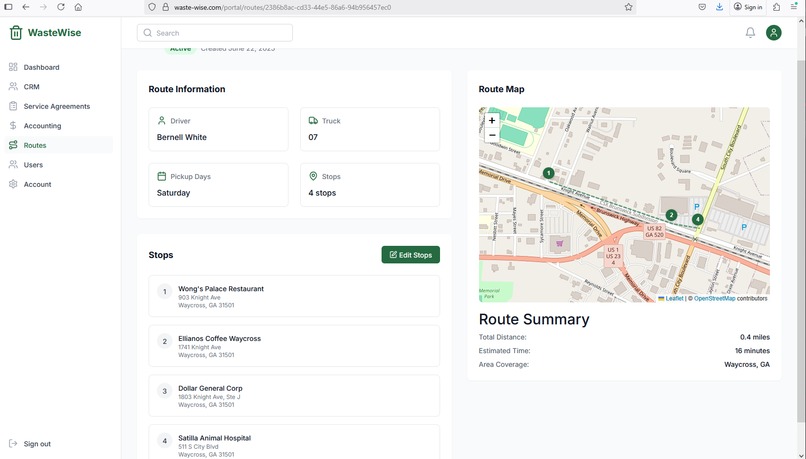This screenshot has height=459, width=806.
Task: Zoom in on the route map
Action: [x=492, y=121]
